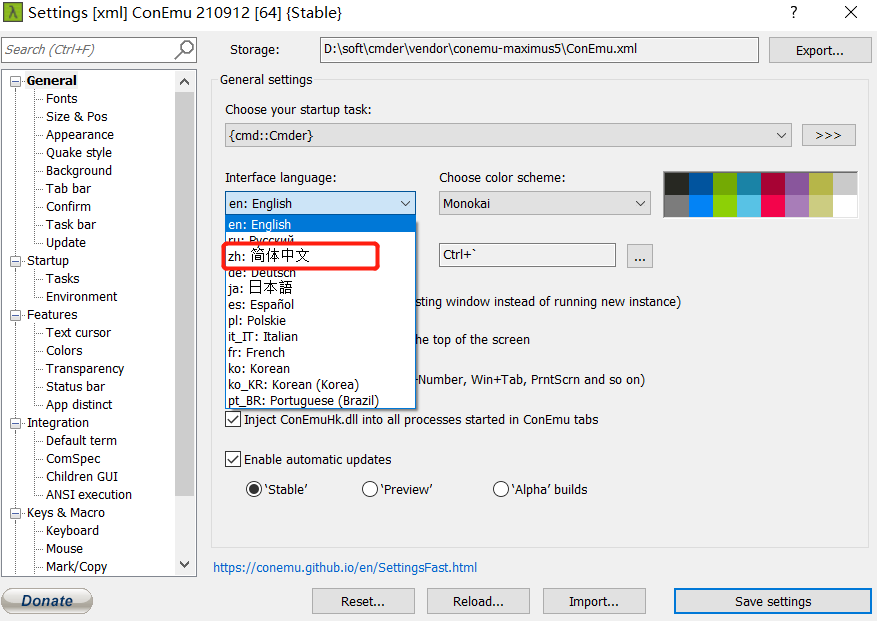Close the interface language dropdown arrow

tap(406, 204)
